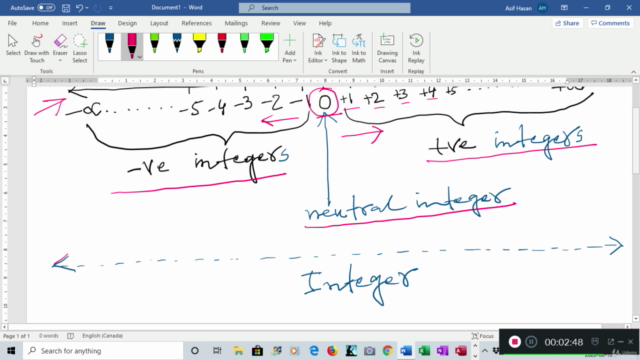Image resolution: width=640 pixels, height=360 pixels.
Task: Click the Page 1 of 1 indicator
Action: tap(16, 336)
